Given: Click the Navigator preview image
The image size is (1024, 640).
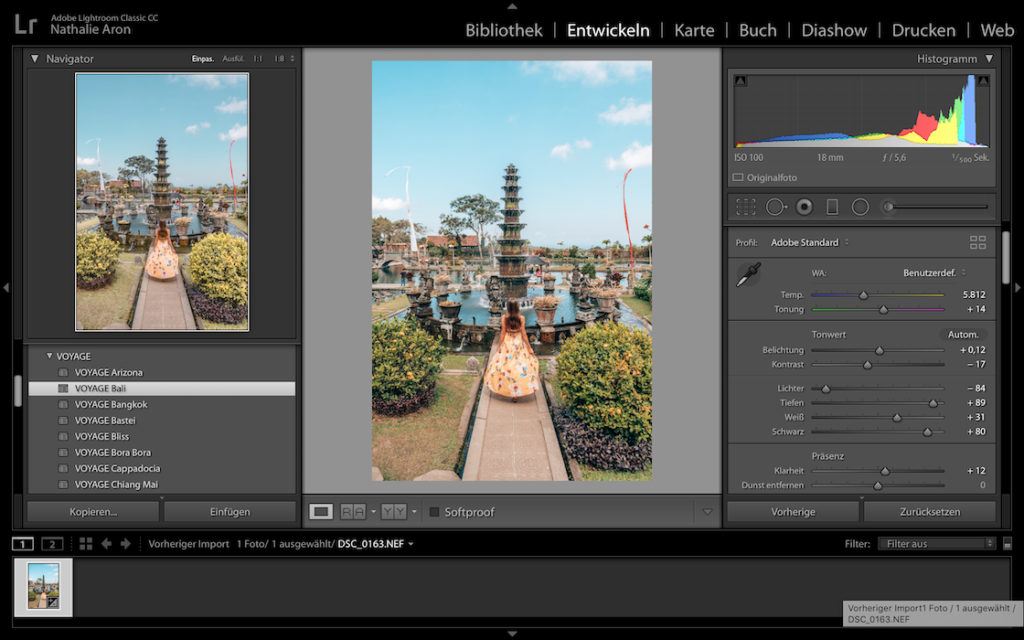Looking at the screenshot, I should [x=162, y=202].
